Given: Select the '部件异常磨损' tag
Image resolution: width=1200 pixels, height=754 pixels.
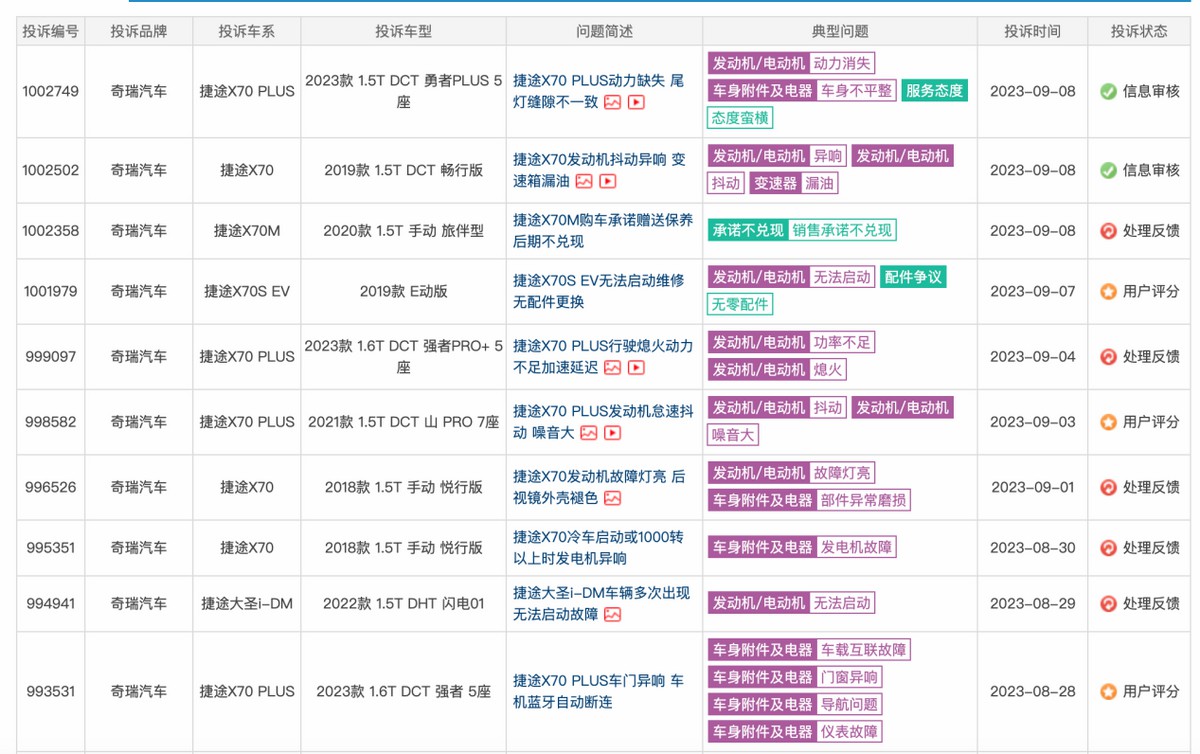Looking at the screenshot, I should [864, 500].
